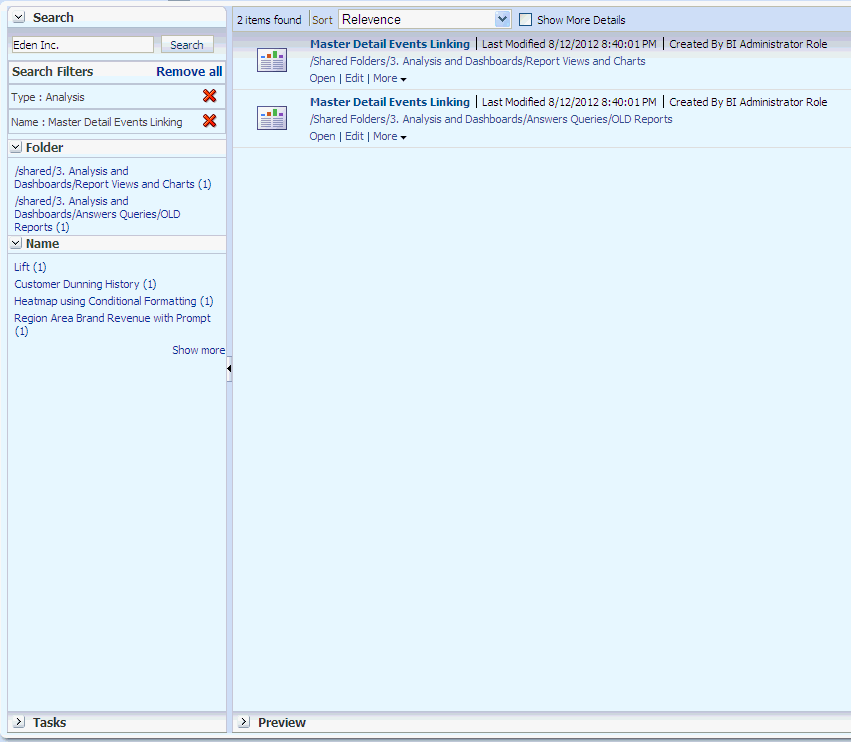The height and width of the screenshot is (742, 851).
Task: Click the search text field containing Eden Inc.
Action: click(82, 45)
